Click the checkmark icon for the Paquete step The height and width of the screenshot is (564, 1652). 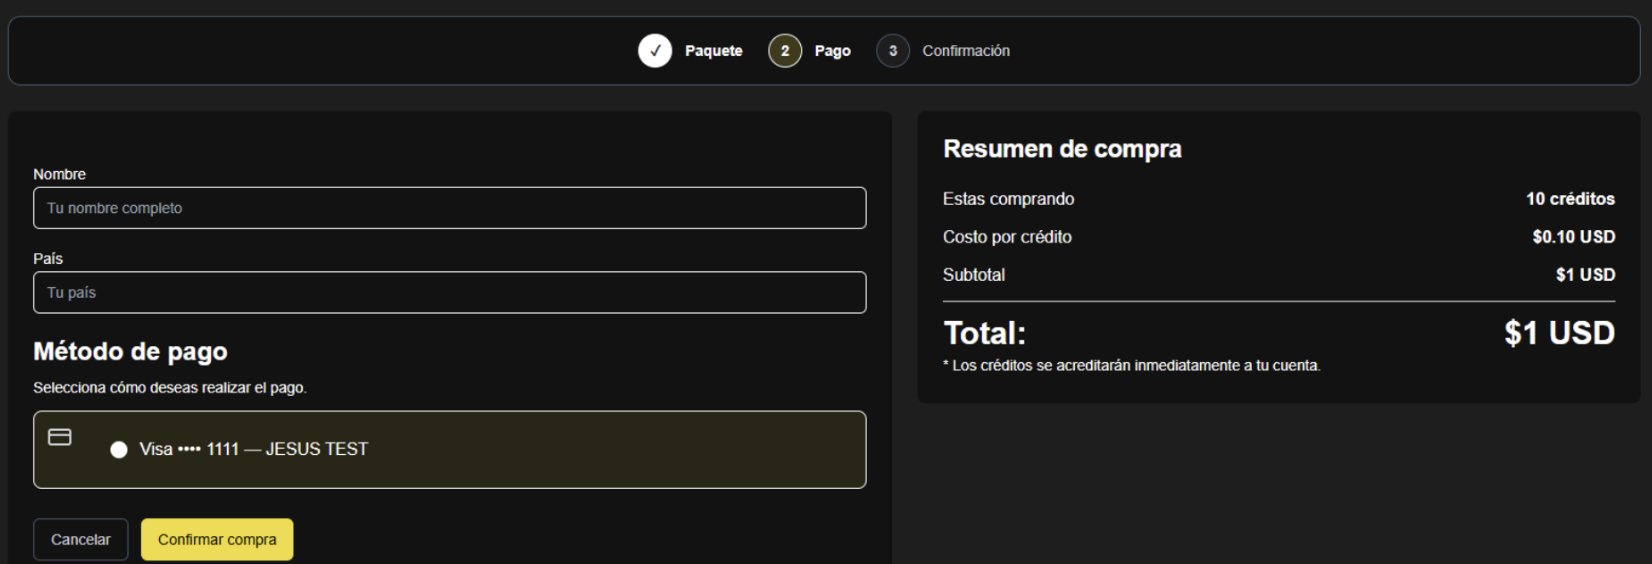click(655, 50)
